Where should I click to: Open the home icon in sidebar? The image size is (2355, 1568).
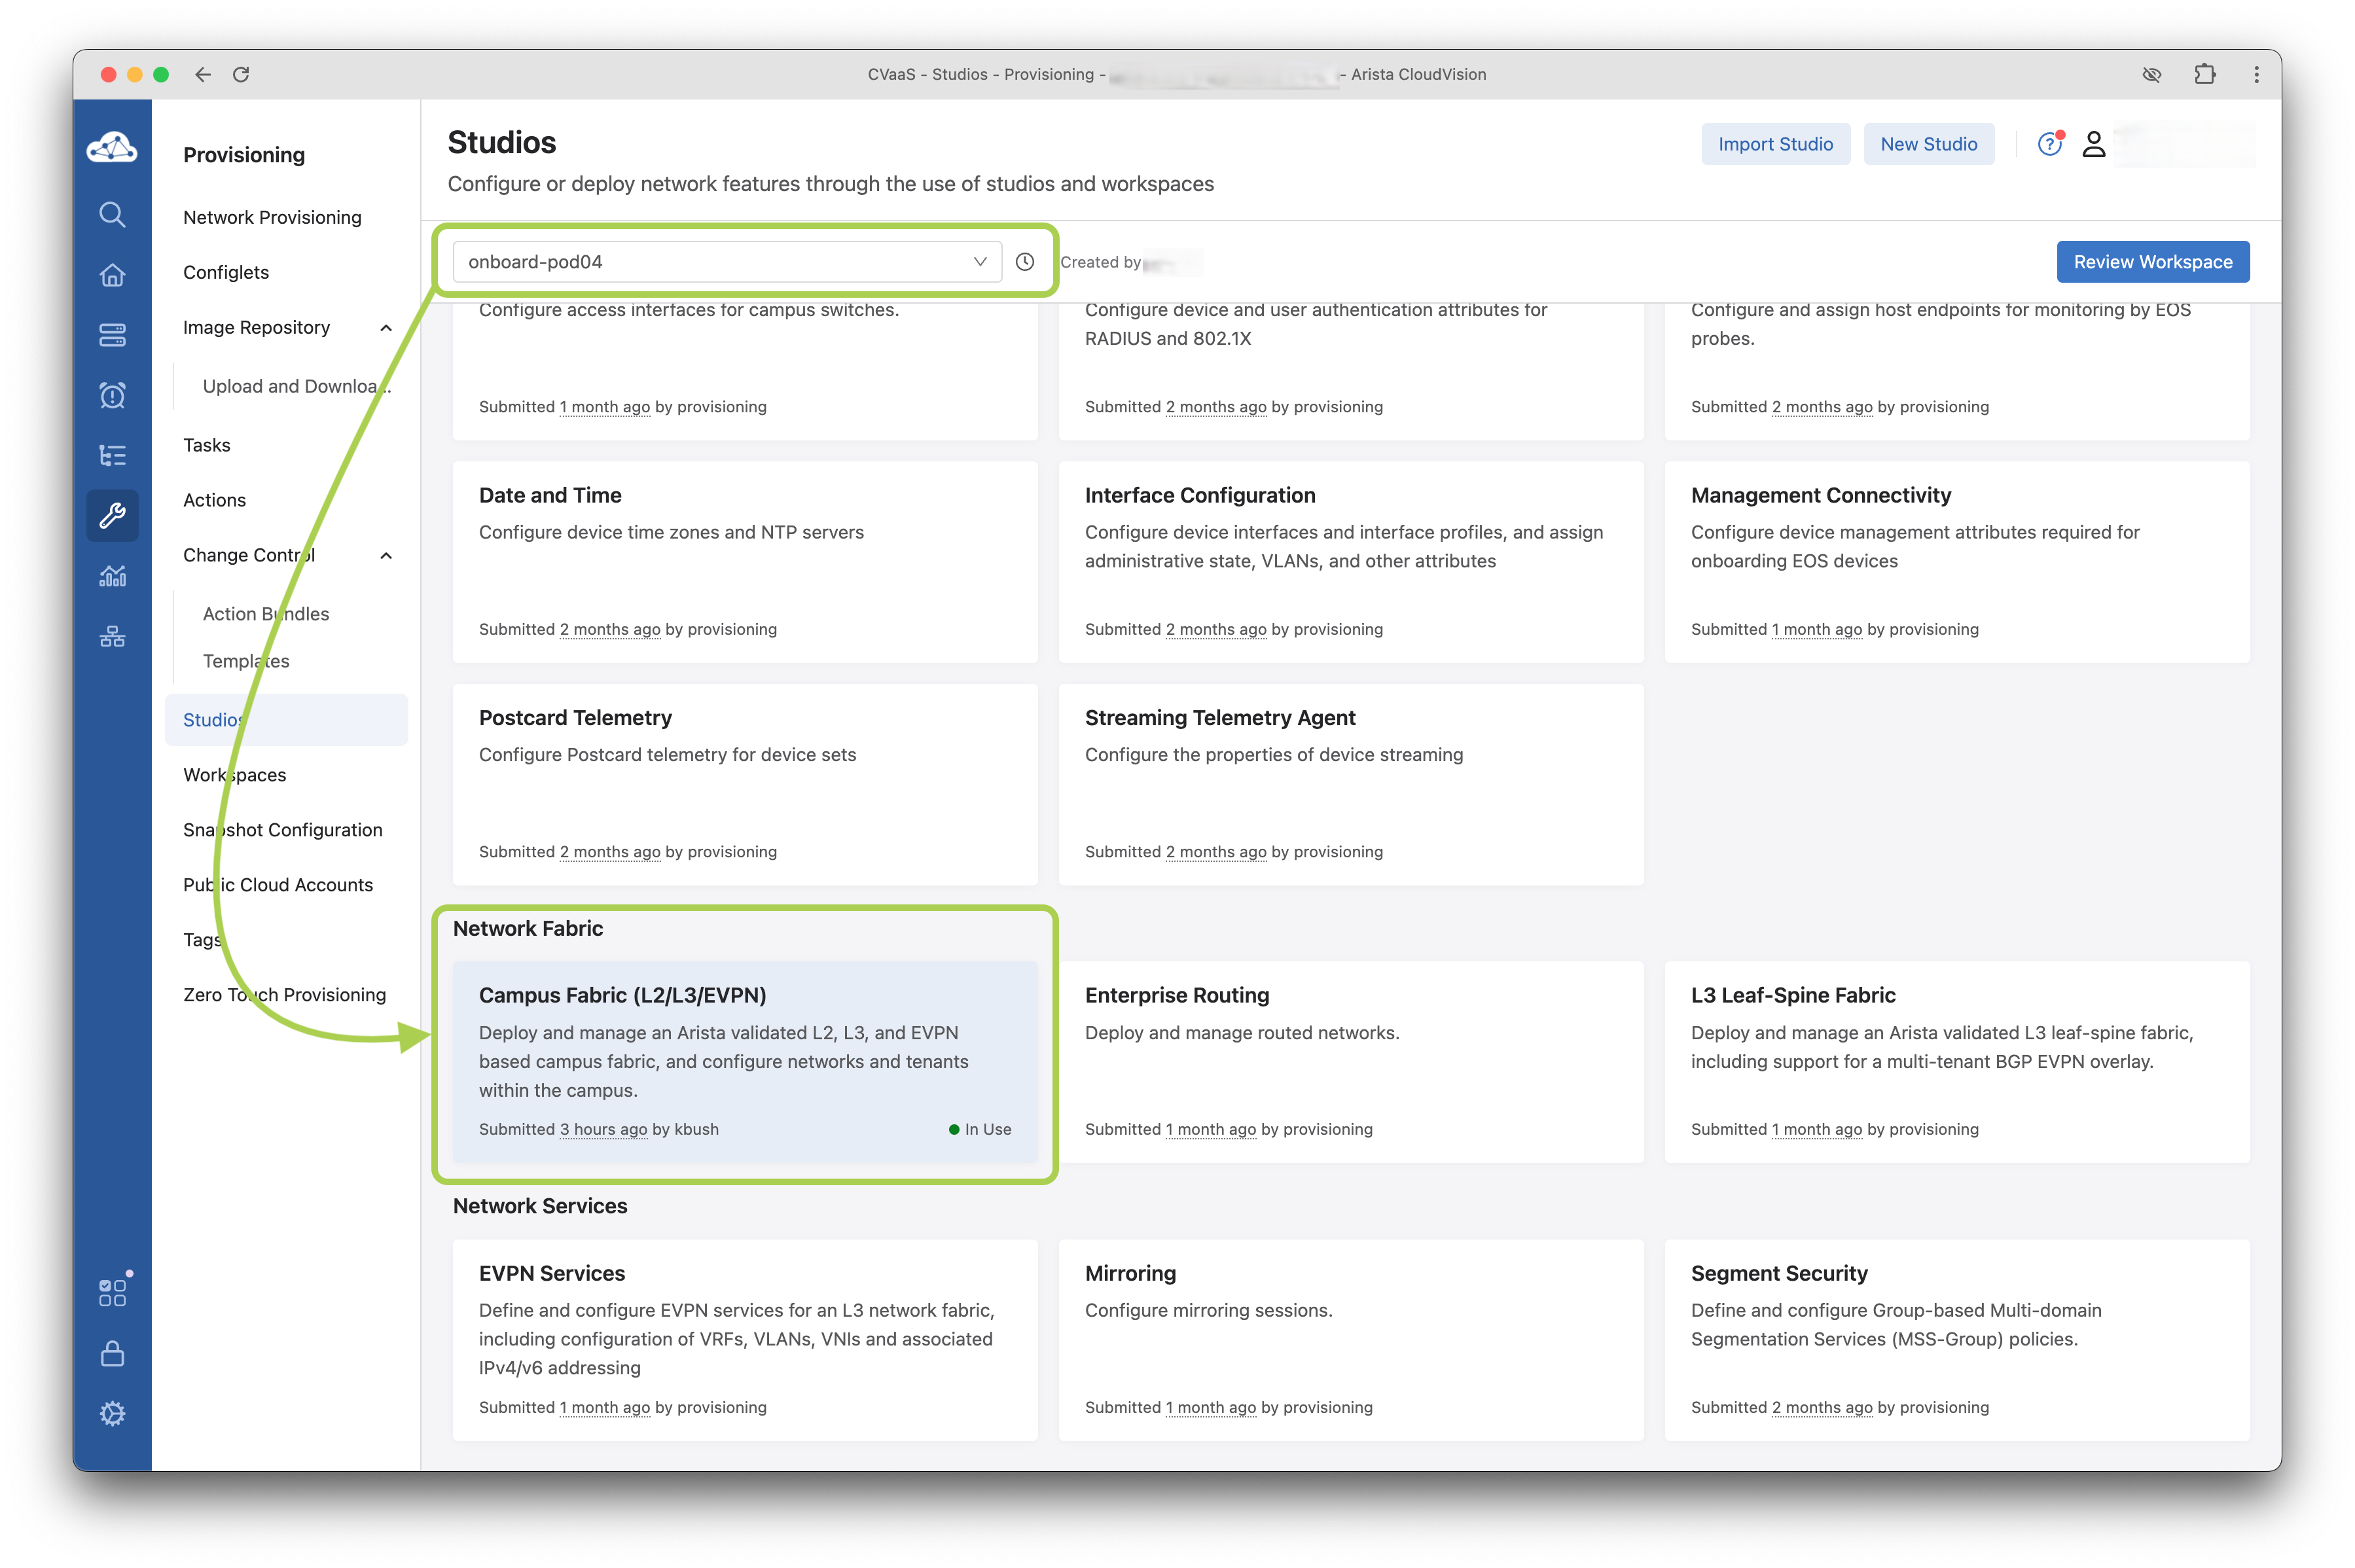point(112,275)
